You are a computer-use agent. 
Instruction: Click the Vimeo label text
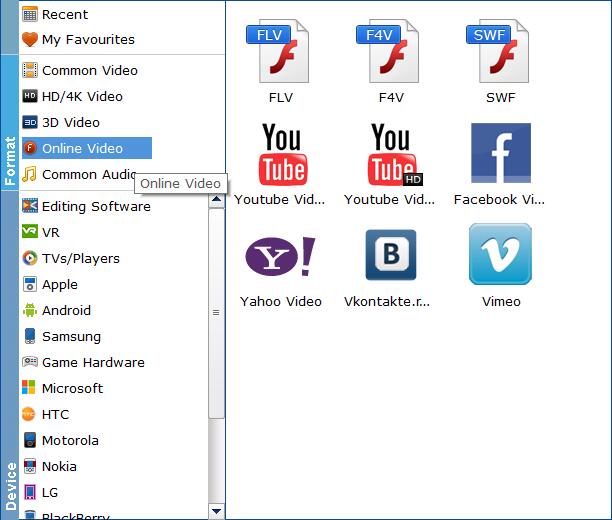pos(501,301)
